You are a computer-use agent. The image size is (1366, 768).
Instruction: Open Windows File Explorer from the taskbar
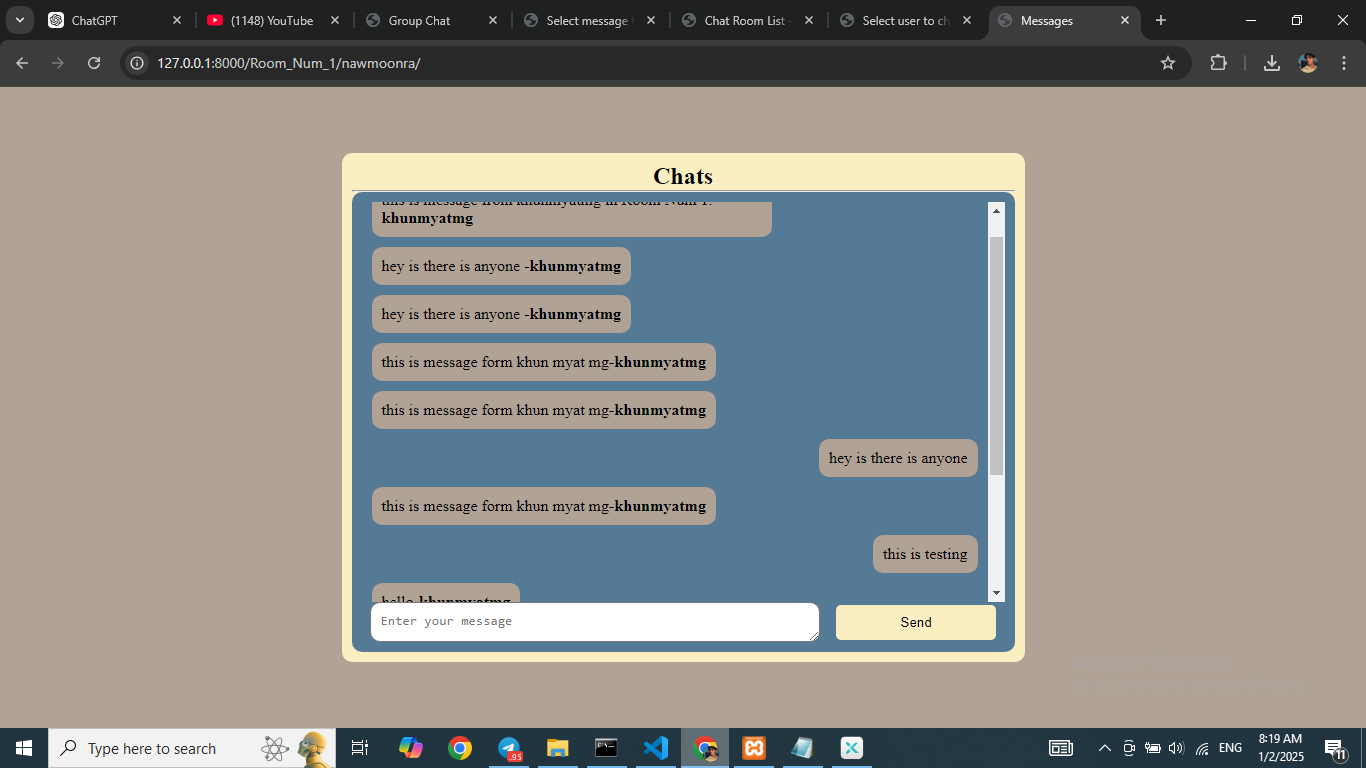tap(558, 748)
